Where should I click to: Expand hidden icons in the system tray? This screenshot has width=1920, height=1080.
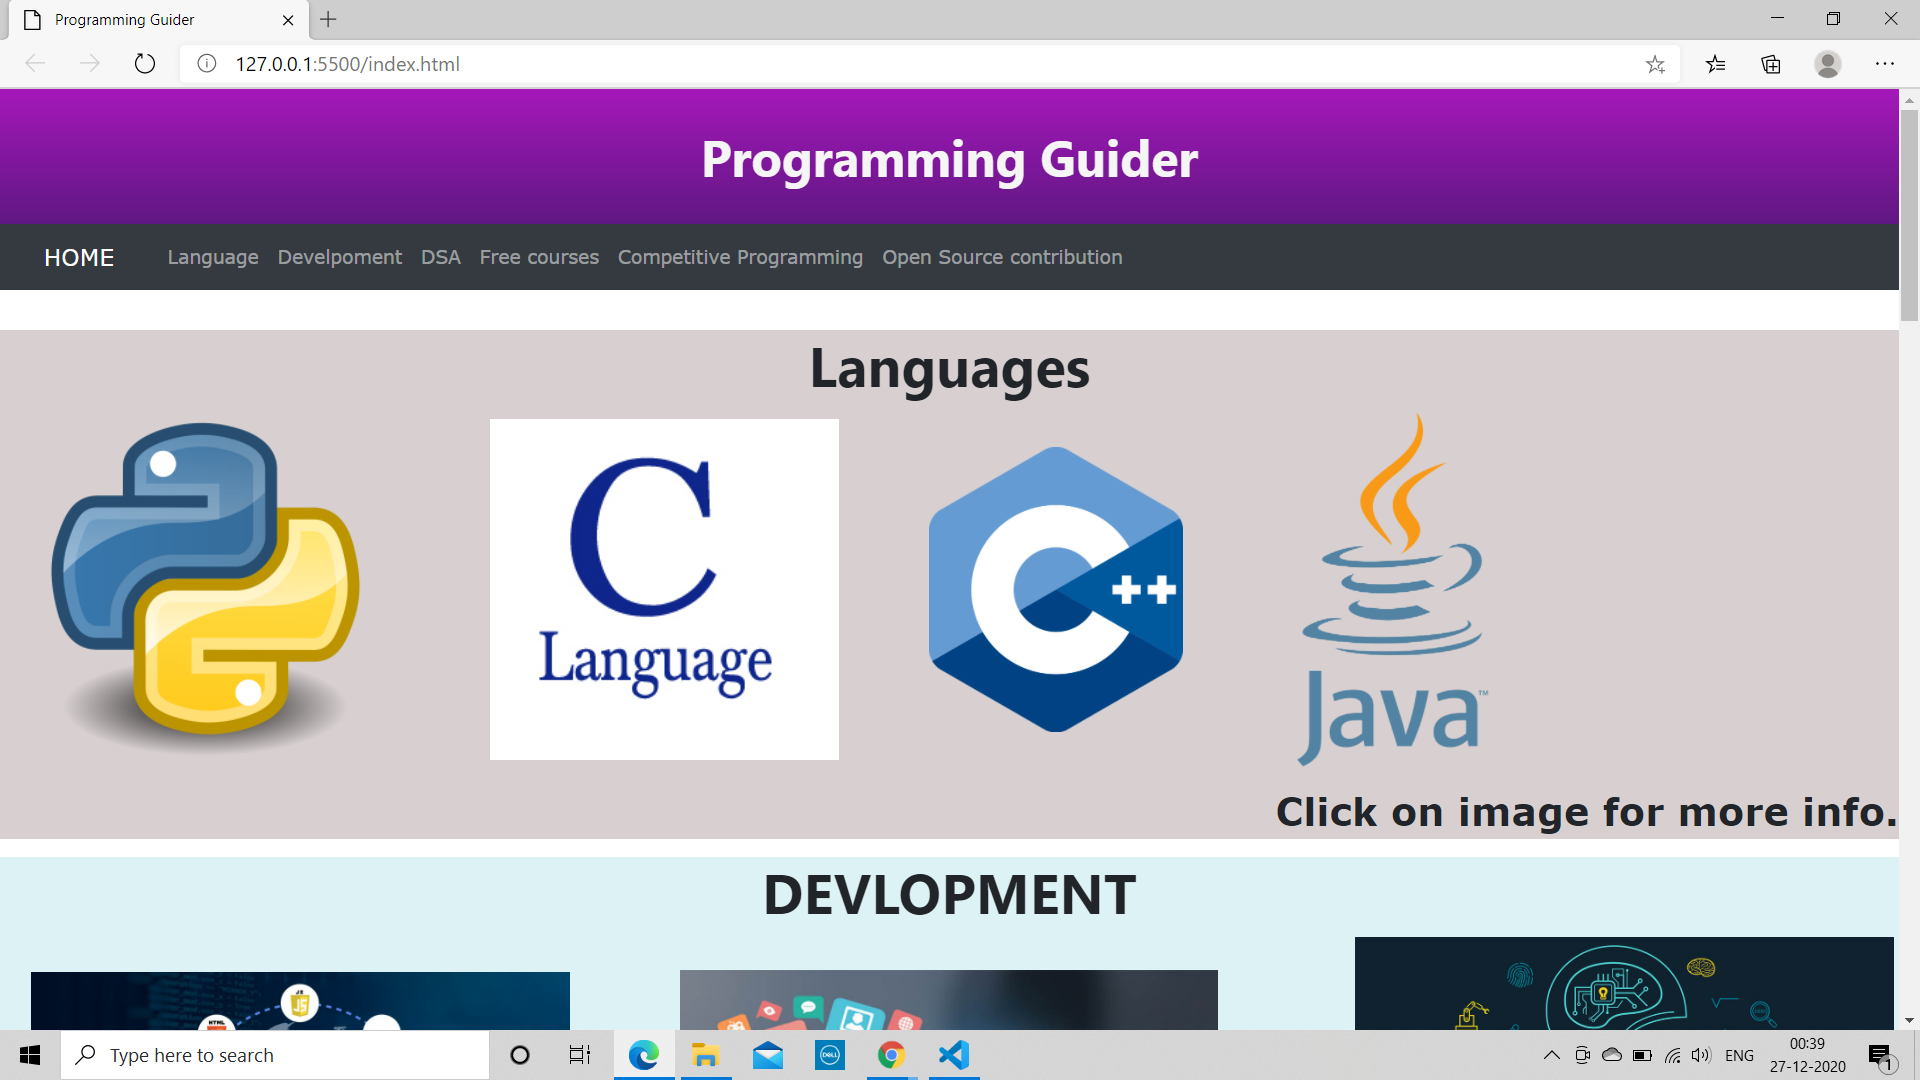click(x=1552, y=1054)
